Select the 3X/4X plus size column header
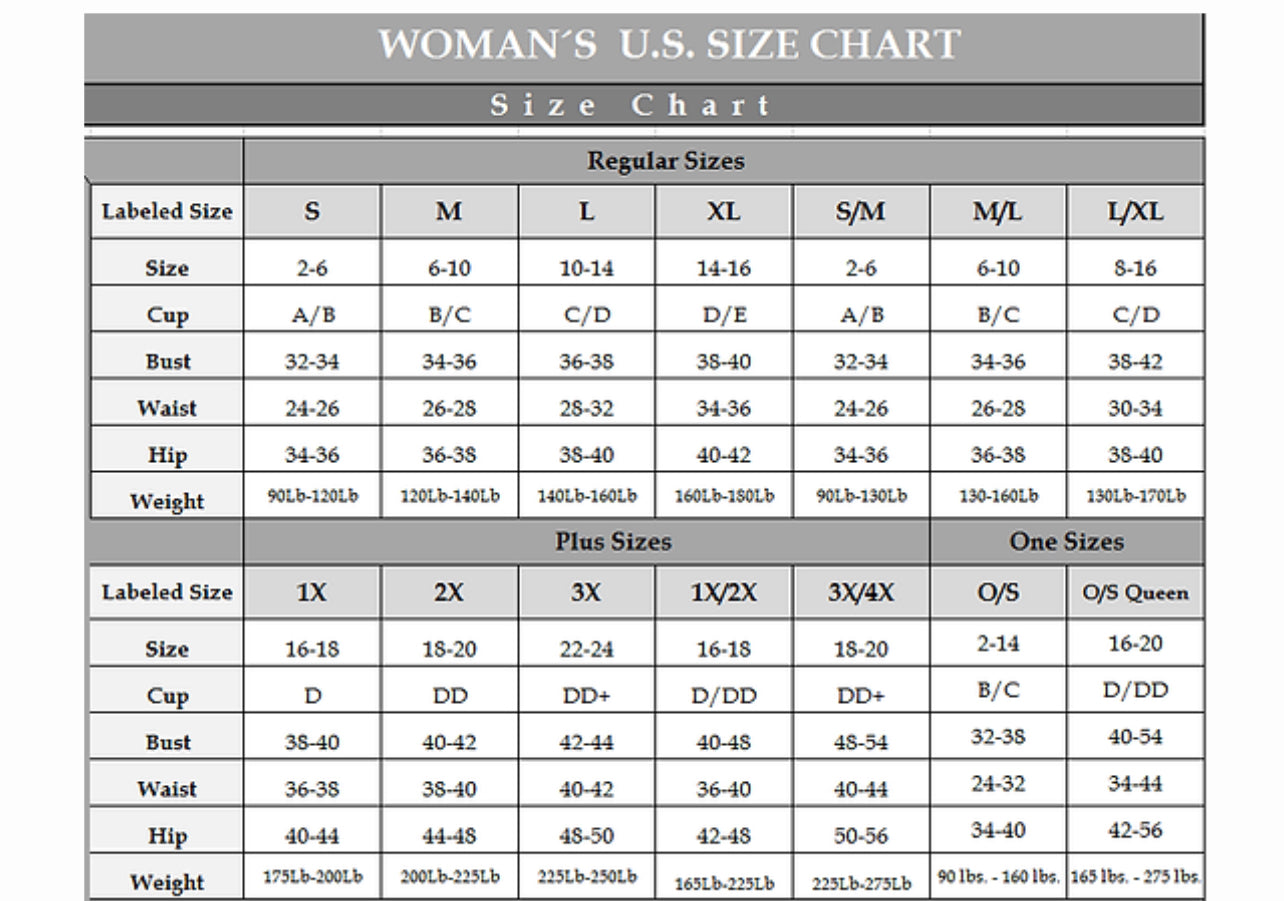Image resolution: width=1284 pixels, height=901 pixels. [x=860, y=592]
